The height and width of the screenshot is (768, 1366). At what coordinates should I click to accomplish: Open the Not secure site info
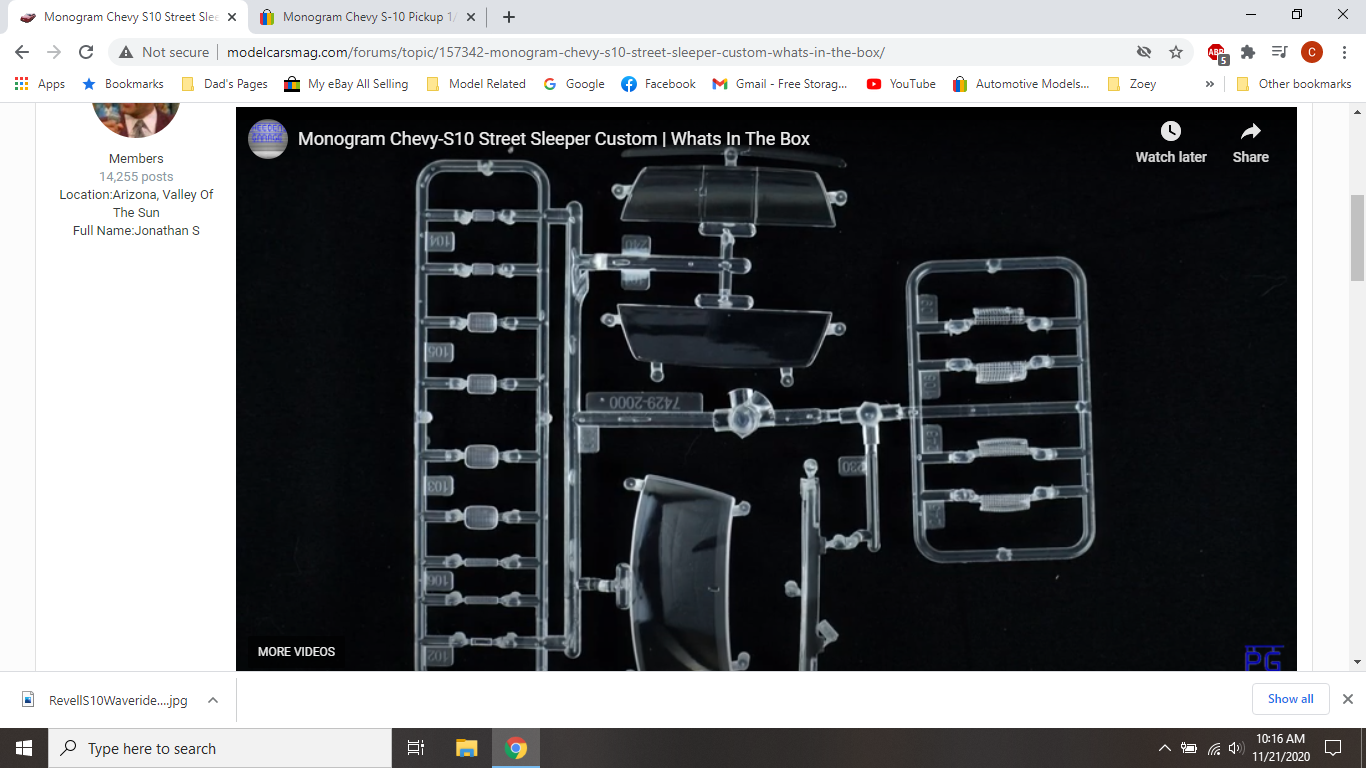click(x=164, y=52)
